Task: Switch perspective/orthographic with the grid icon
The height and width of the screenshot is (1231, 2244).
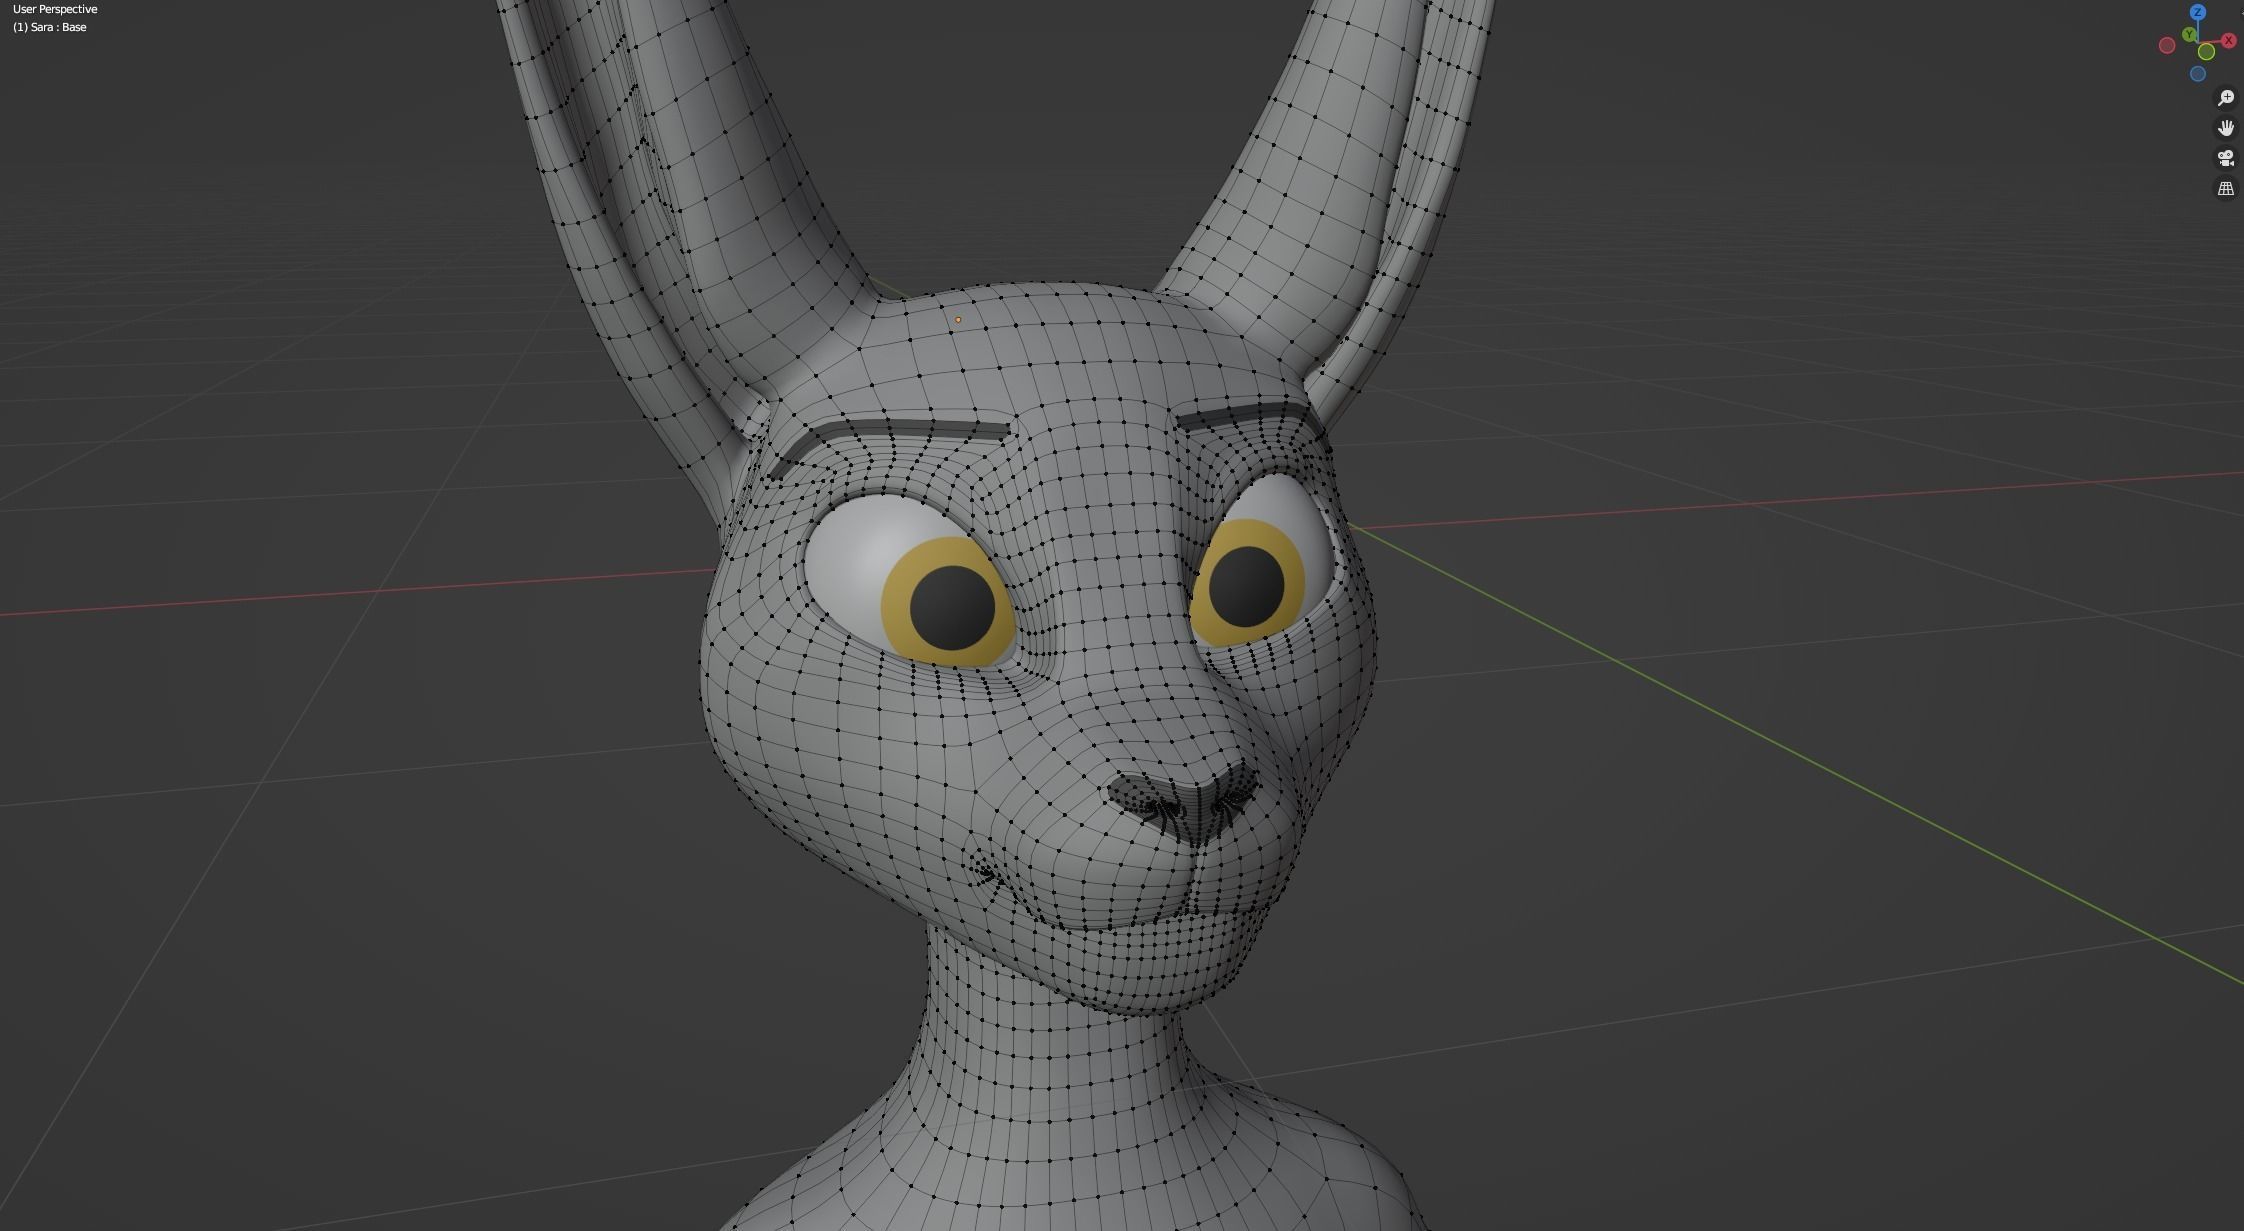Action: click(2226, 188)
